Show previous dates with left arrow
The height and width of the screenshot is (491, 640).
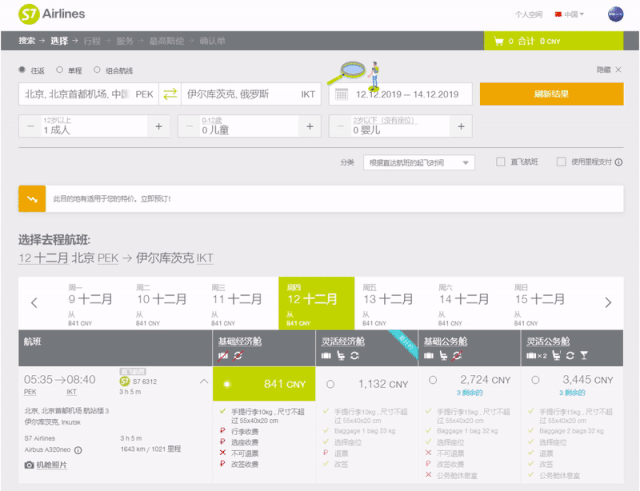point(34,302)
